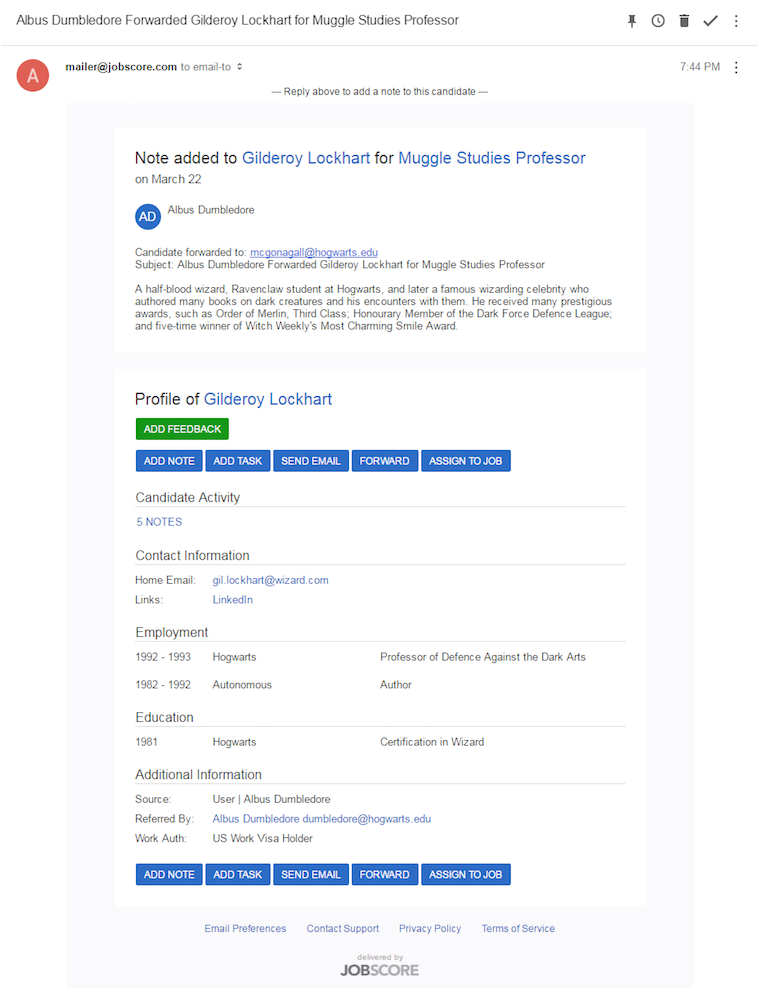
Task: Click sender address mailer@jobscore.com
Action: [121, 66]
